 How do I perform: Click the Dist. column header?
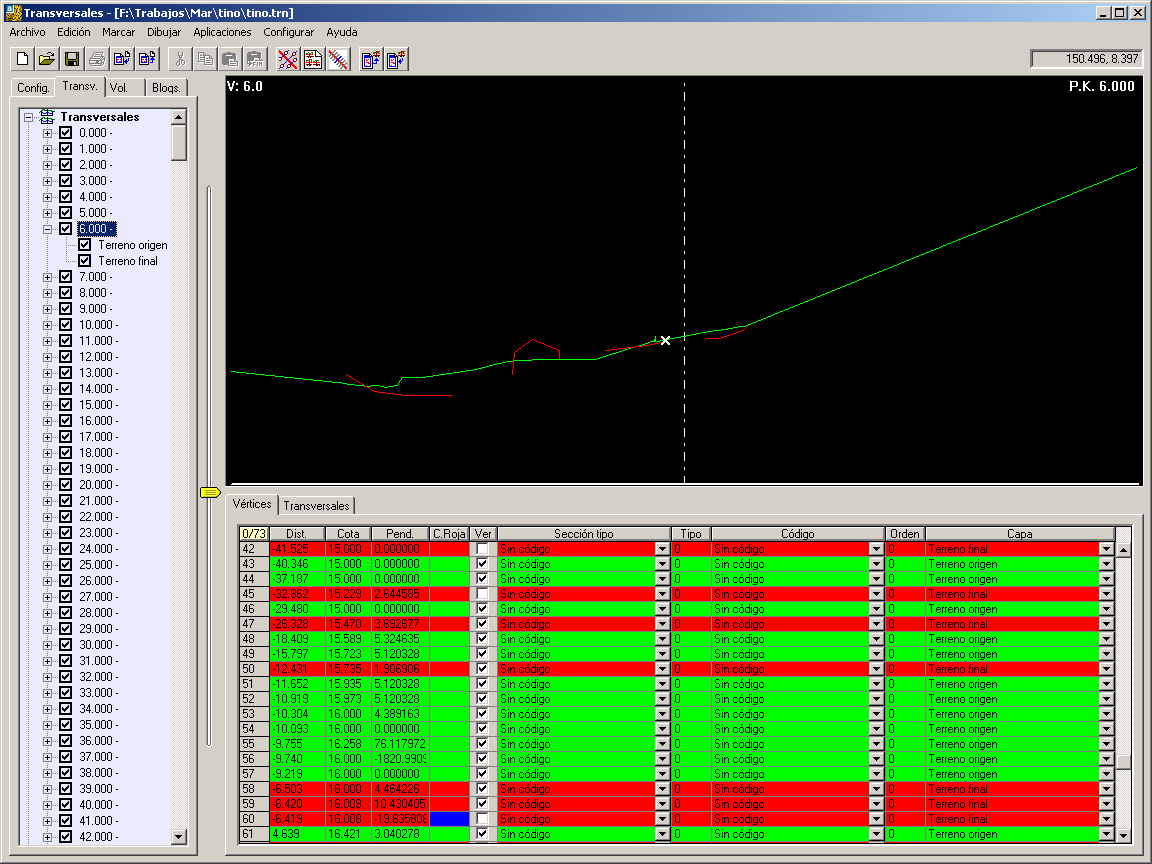pos(297,534)
